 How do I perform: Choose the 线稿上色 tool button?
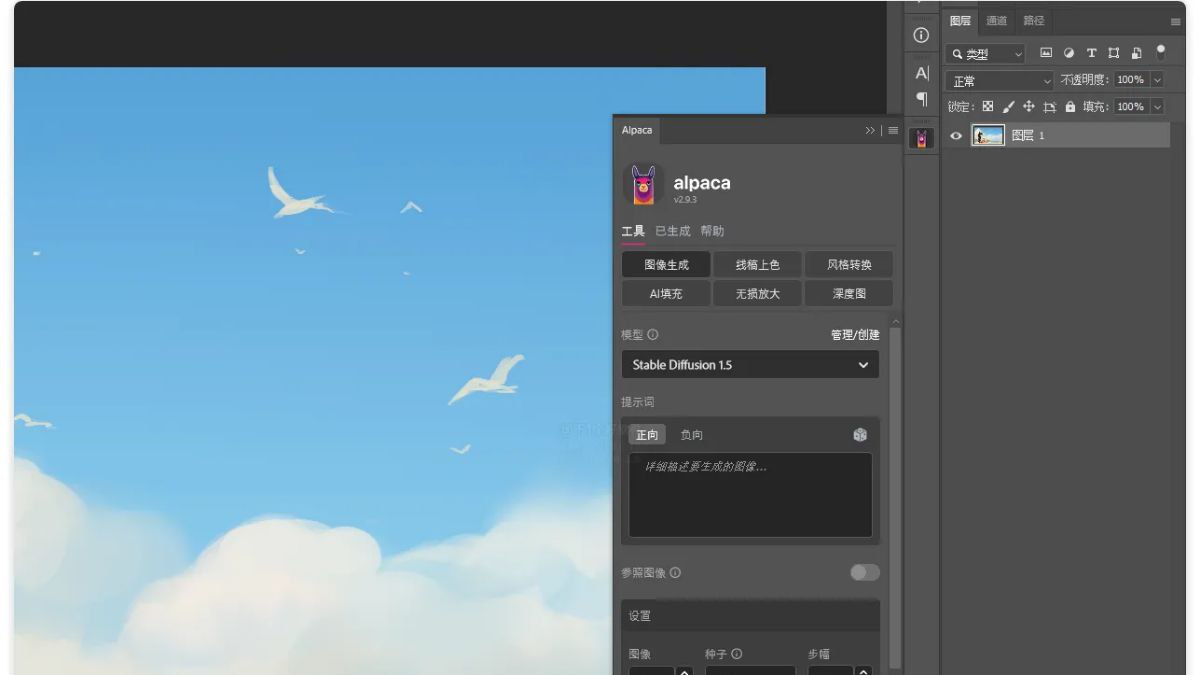pos(757,264)
